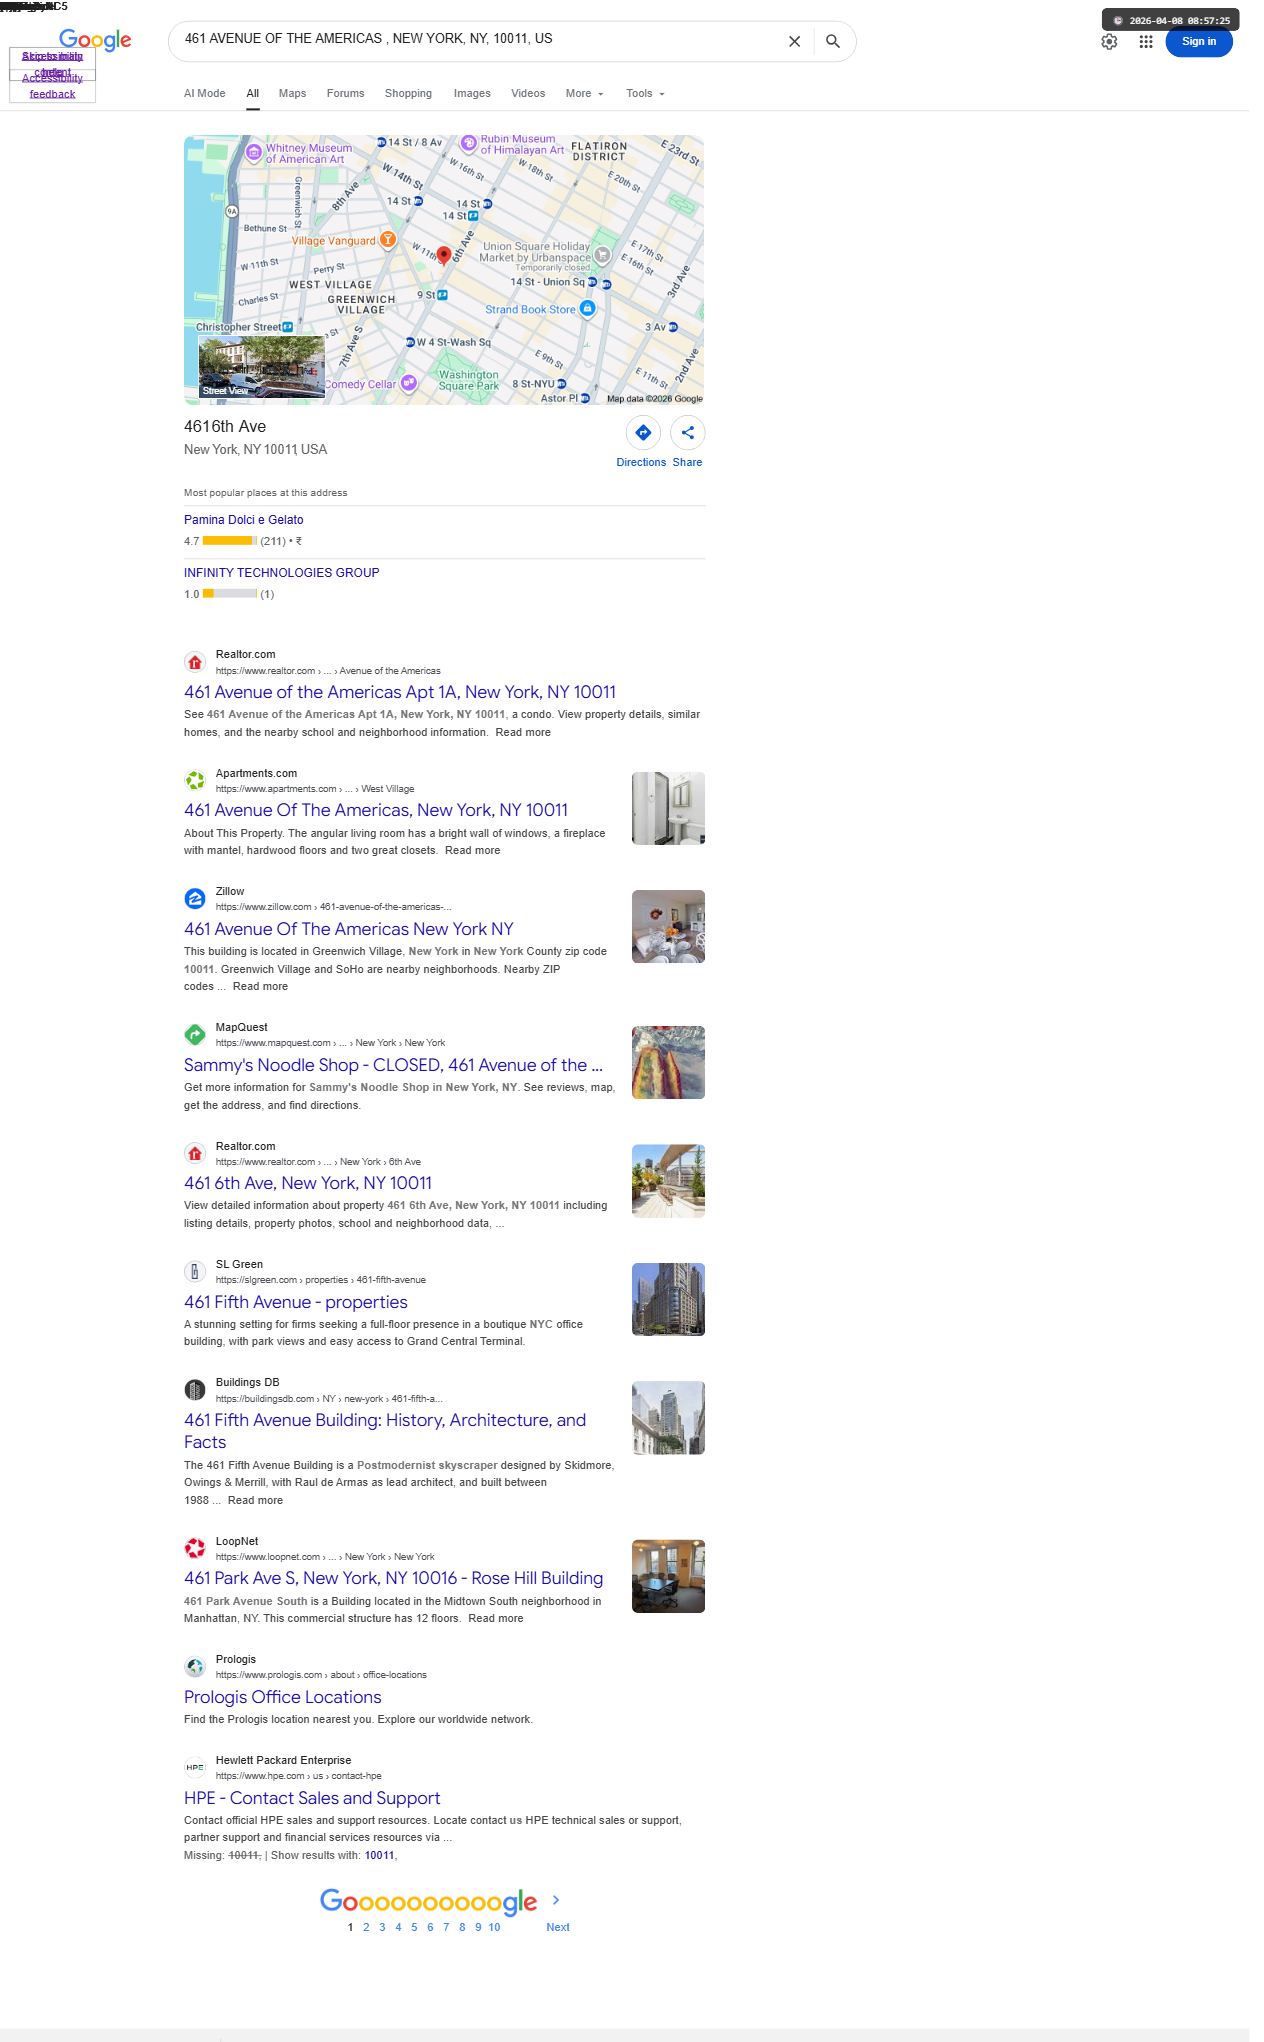Click the SL Green favicon
Image resolution: width=1264 pixels, height=2042 pixels.
pos(195,1272)
